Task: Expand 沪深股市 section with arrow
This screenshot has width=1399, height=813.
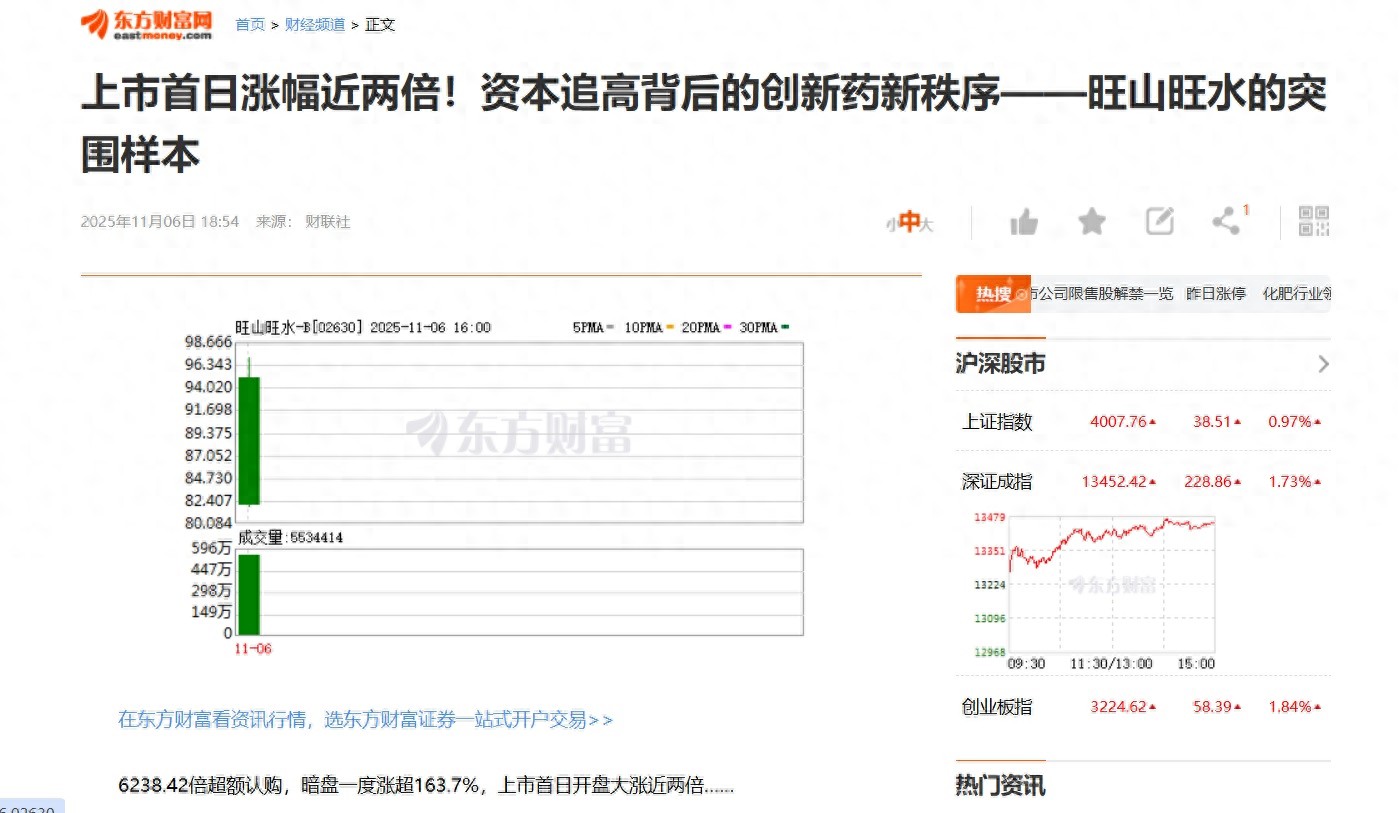Action: click(x=1323, y=364)
